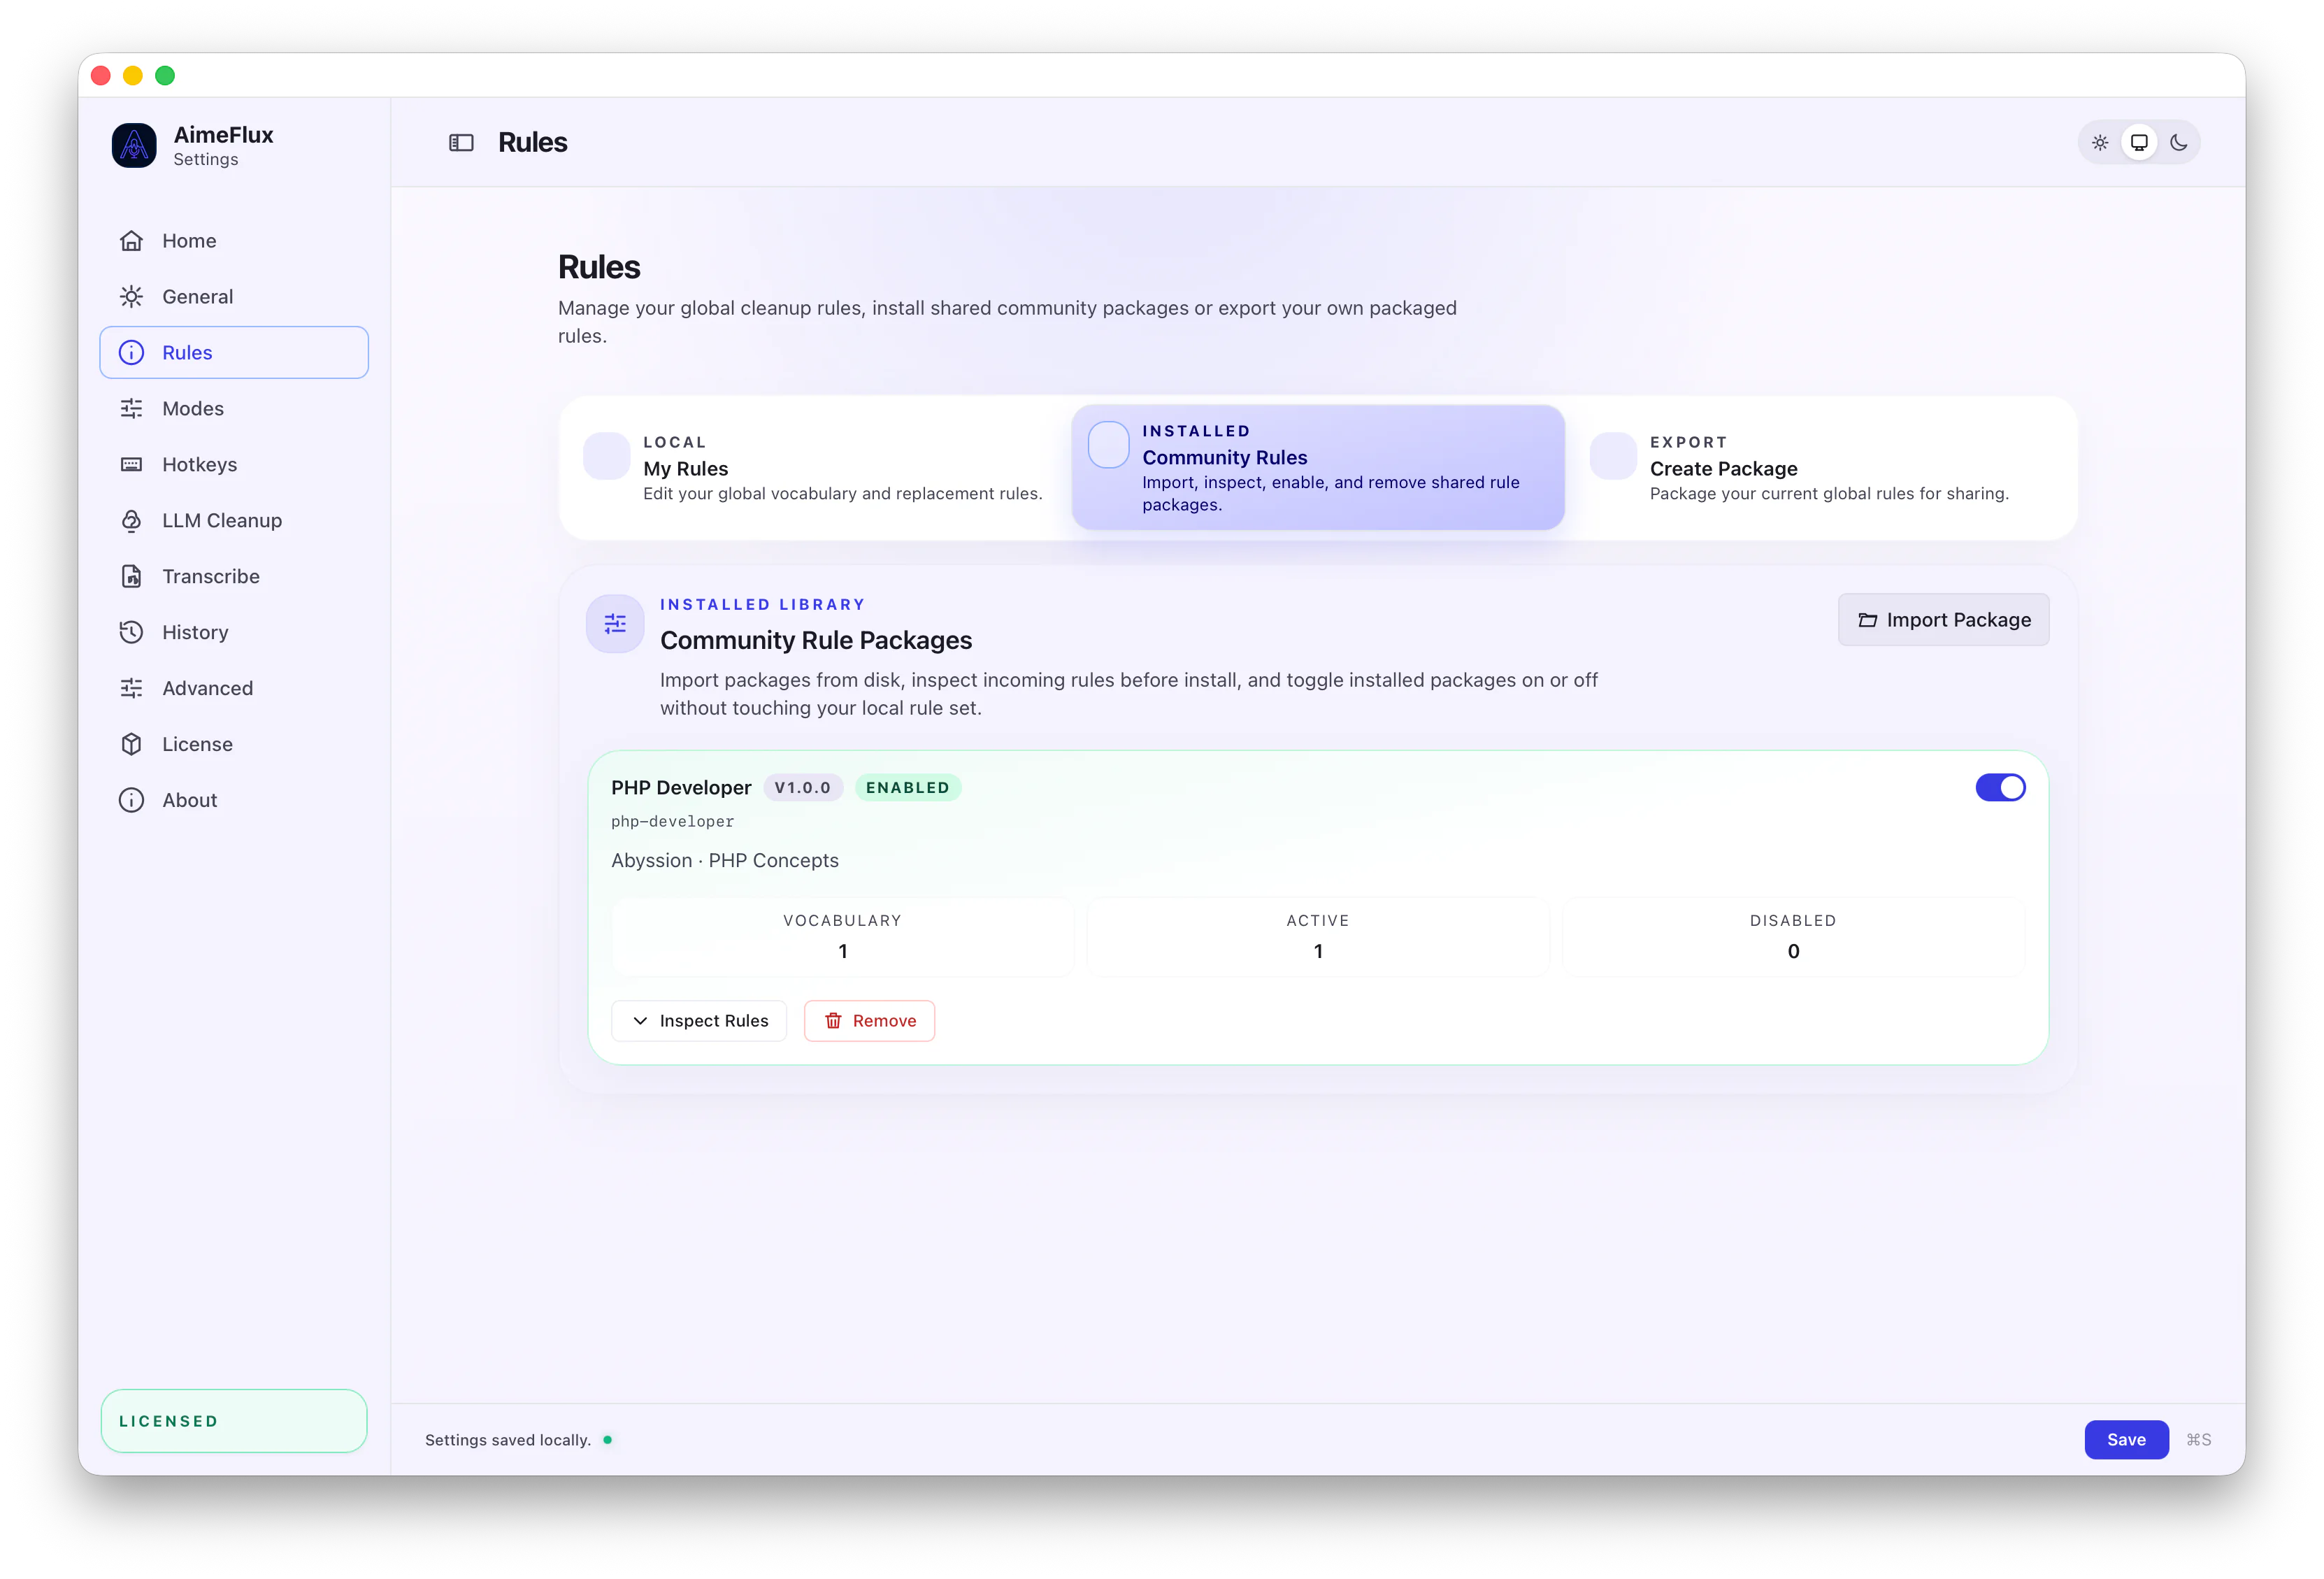Go to Home in the sidebar
This screenshot has width=2324, height=1579.
click(234, 241)
